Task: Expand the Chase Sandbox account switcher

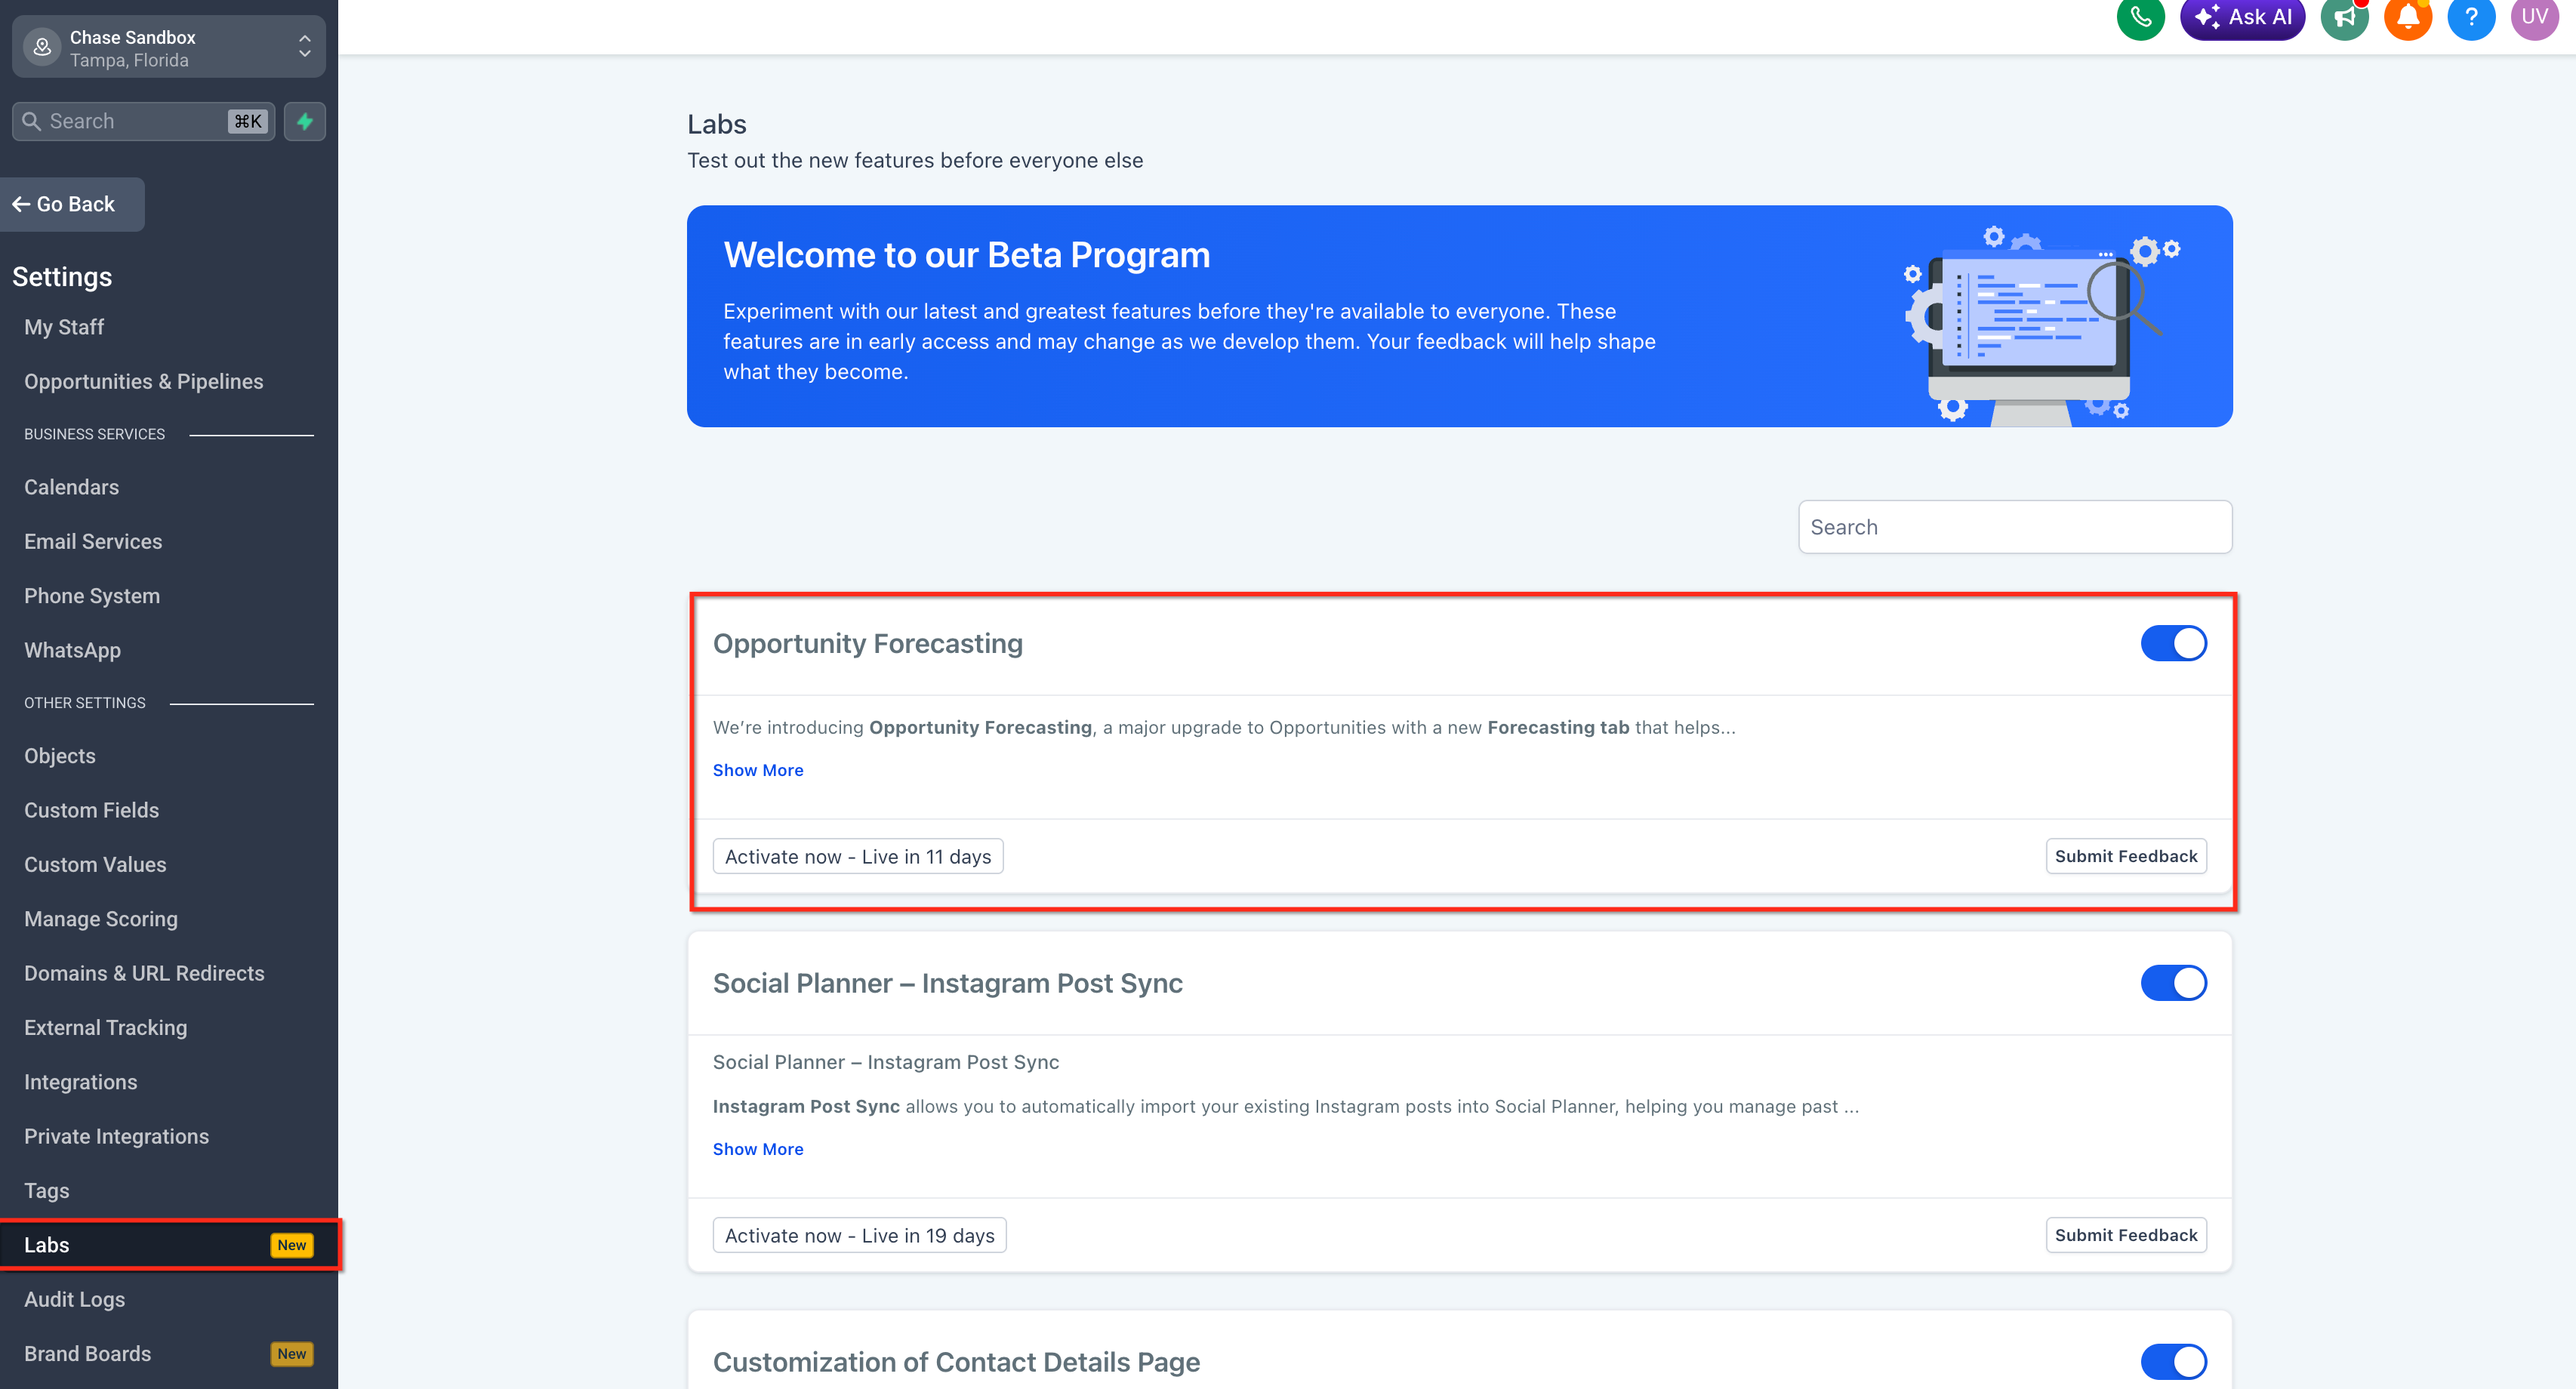Action: [x=168, y=47]
